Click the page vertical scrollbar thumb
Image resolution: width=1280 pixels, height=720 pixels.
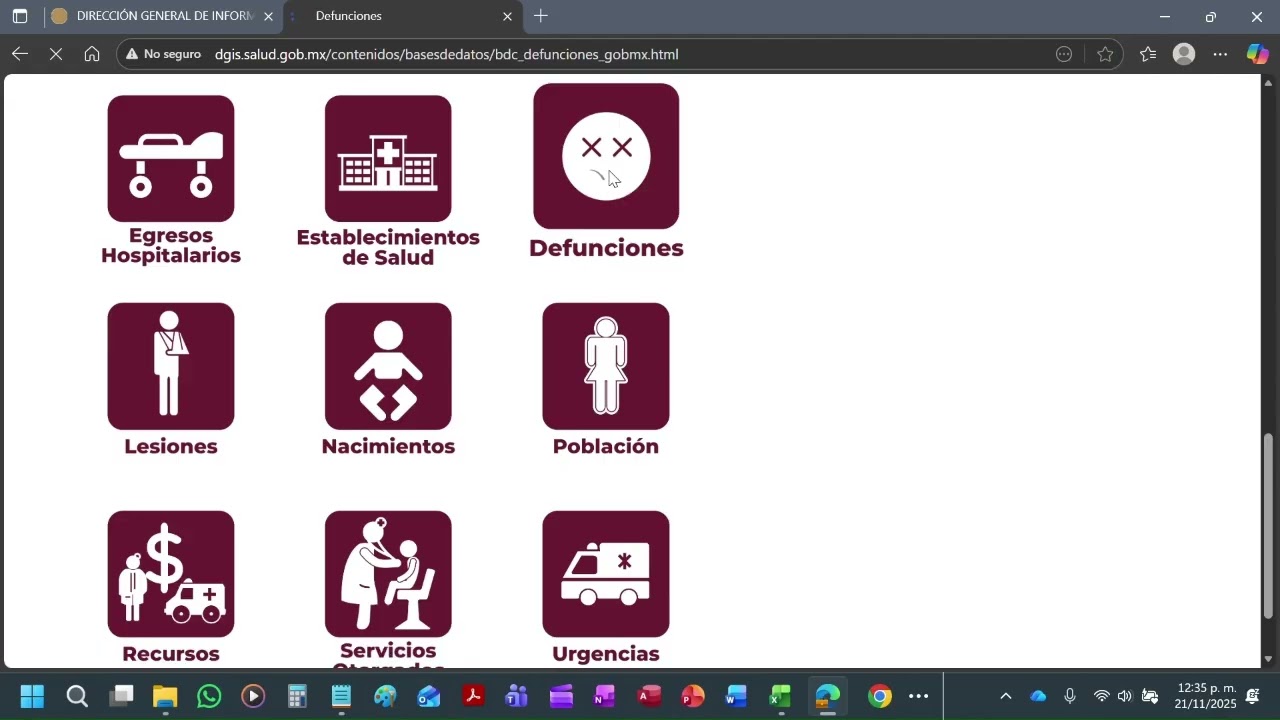point(1269,526)
